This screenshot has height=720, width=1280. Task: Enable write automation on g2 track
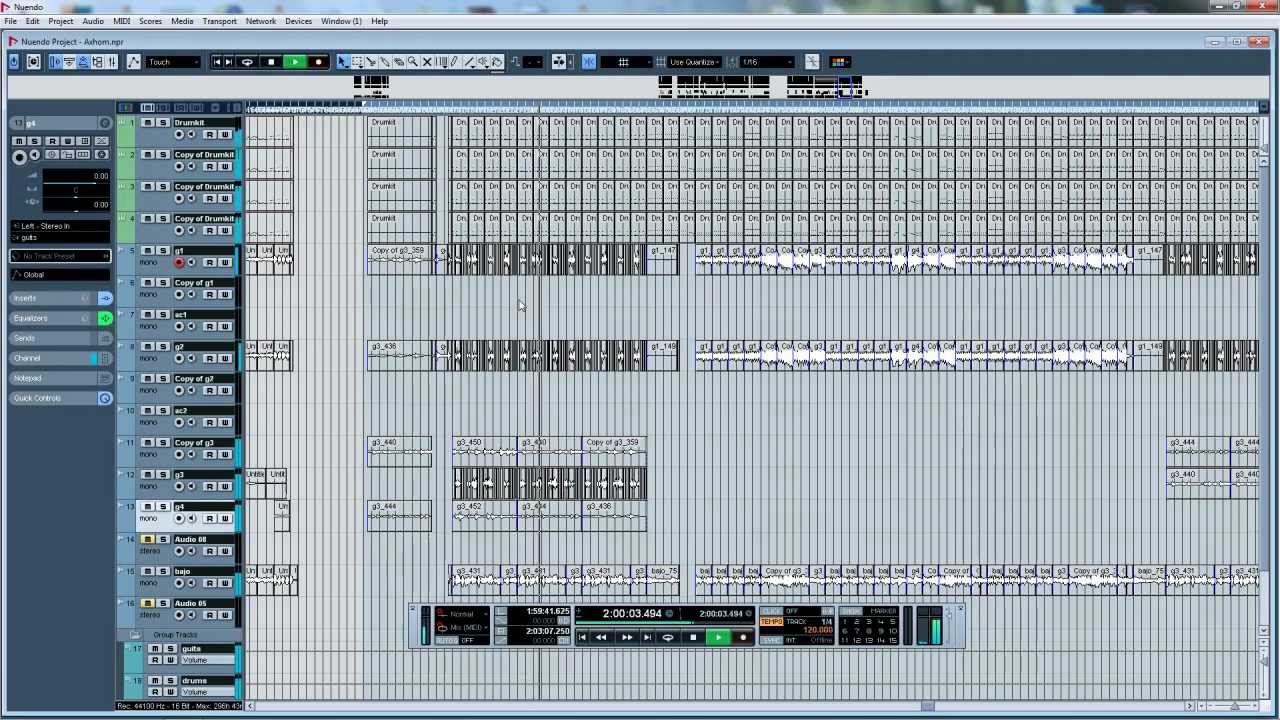[x=225, y=359]
